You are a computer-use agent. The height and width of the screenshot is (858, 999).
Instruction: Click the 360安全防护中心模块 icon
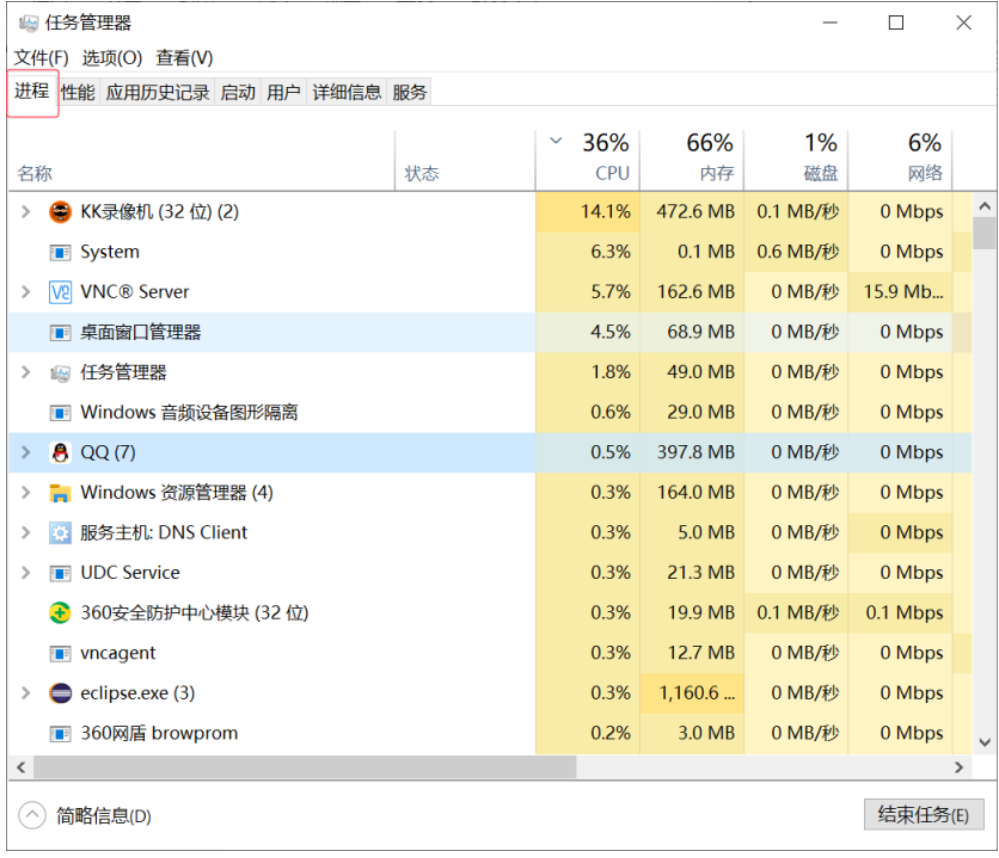tap(60, 613)
